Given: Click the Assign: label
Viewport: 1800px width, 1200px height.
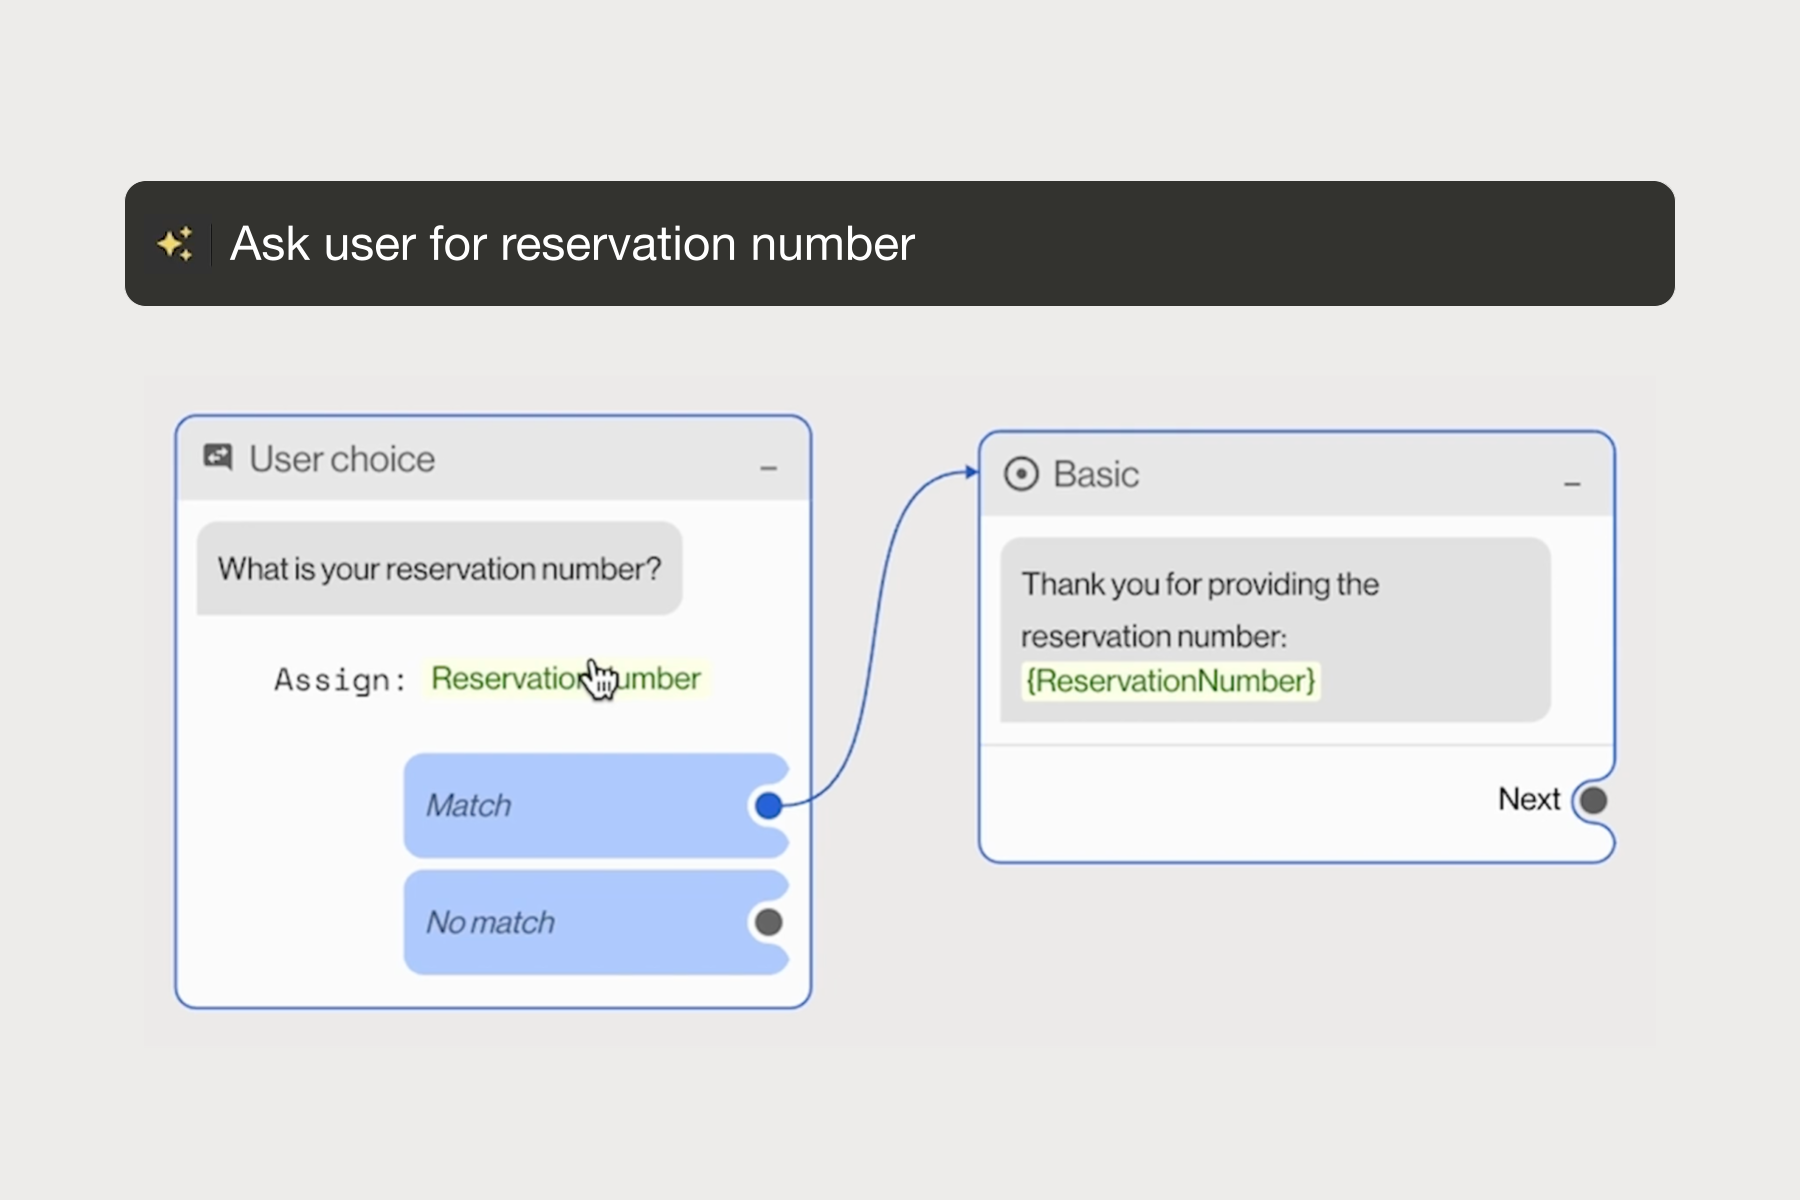Looking at the screenshot, I should coord(340,680).
